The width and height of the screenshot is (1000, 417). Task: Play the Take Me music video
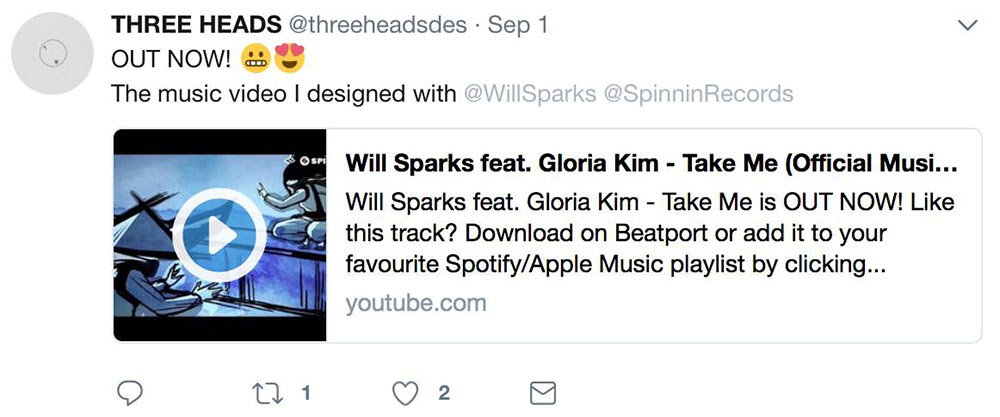(x=219, y=236)
